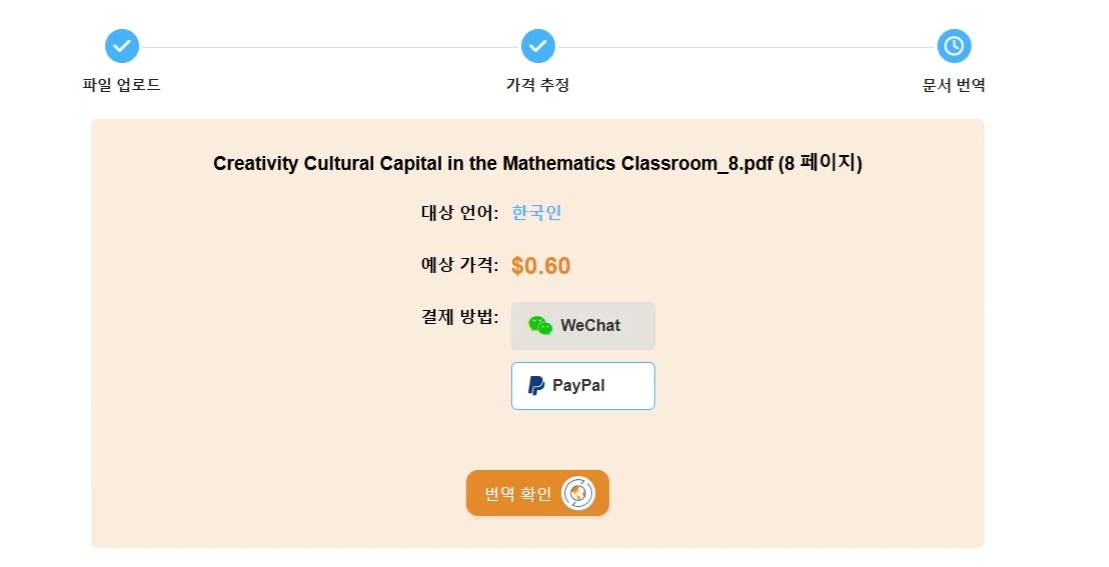Screen dimensions: 1109x567
Task: Click the document translation clock icon
Action: (x=953, y=46)
